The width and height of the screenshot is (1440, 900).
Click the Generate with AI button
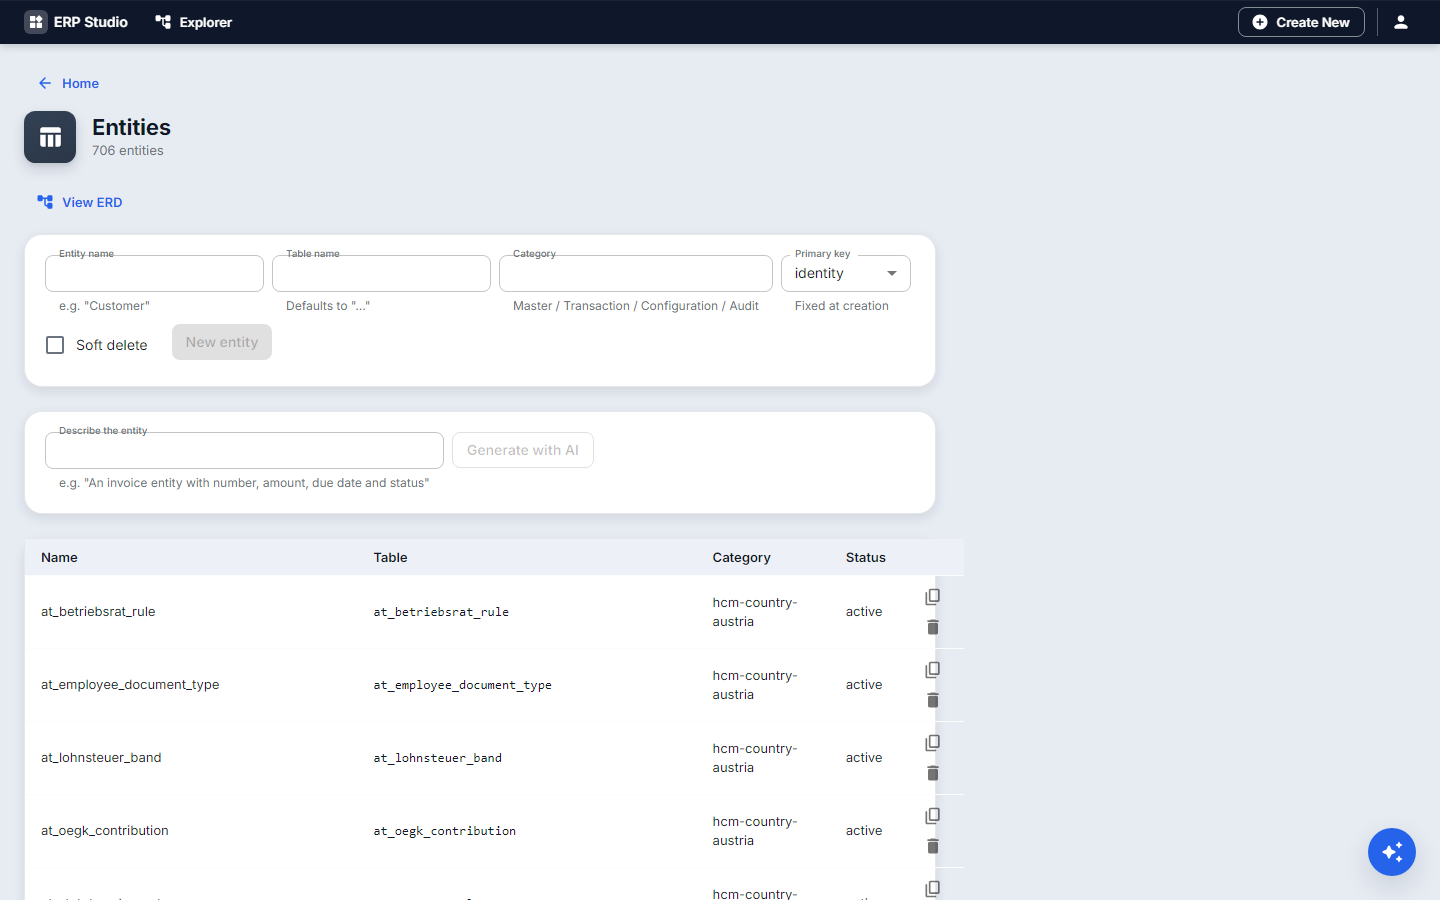tap(523, 450)
